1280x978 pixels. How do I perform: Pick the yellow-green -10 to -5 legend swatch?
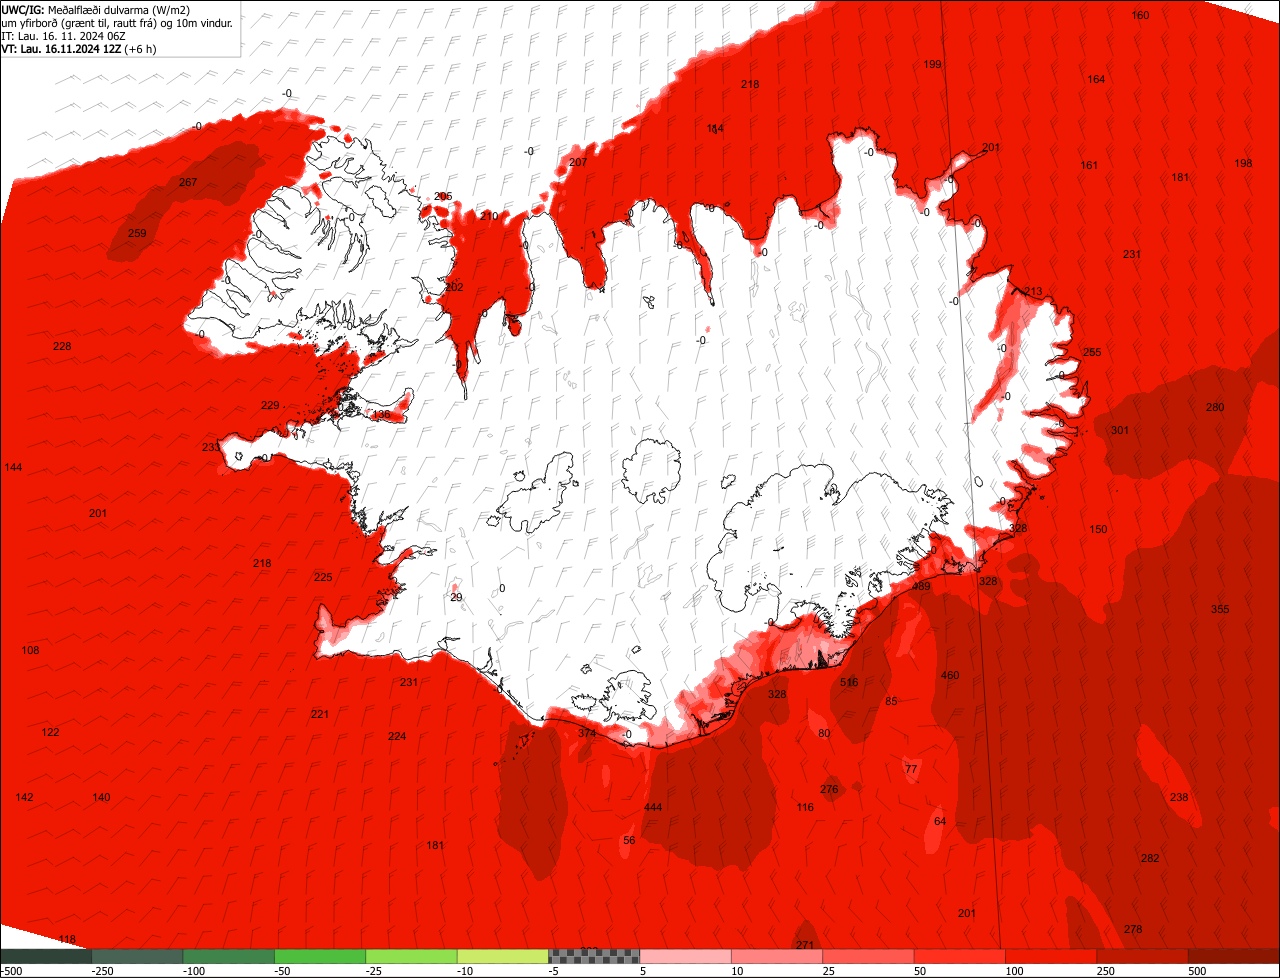tap(503, 956)
